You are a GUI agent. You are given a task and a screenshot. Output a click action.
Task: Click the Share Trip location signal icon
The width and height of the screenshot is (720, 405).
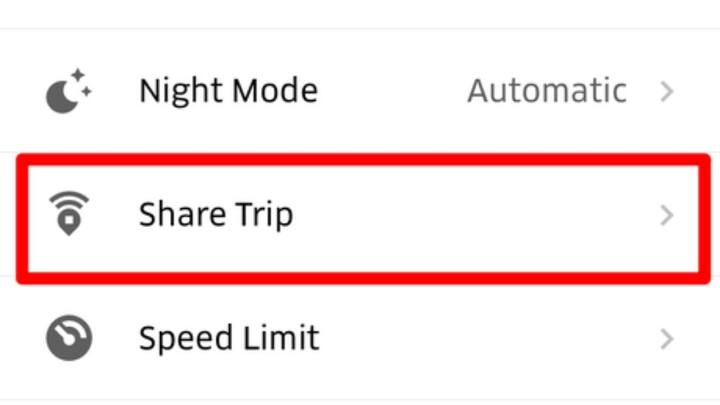[x=69, y=213]
